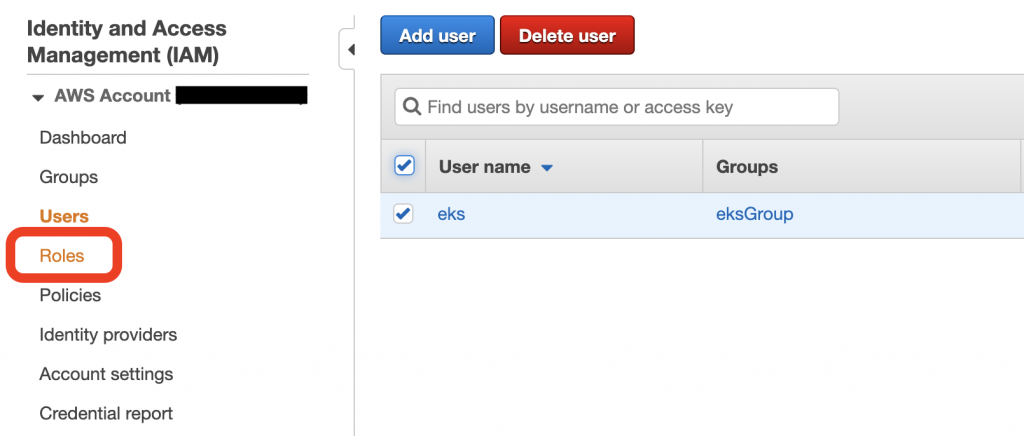The width and height of the screenshot is (1024, 436).
Task: Open the Roles page
Action: [x=62, y=256]
